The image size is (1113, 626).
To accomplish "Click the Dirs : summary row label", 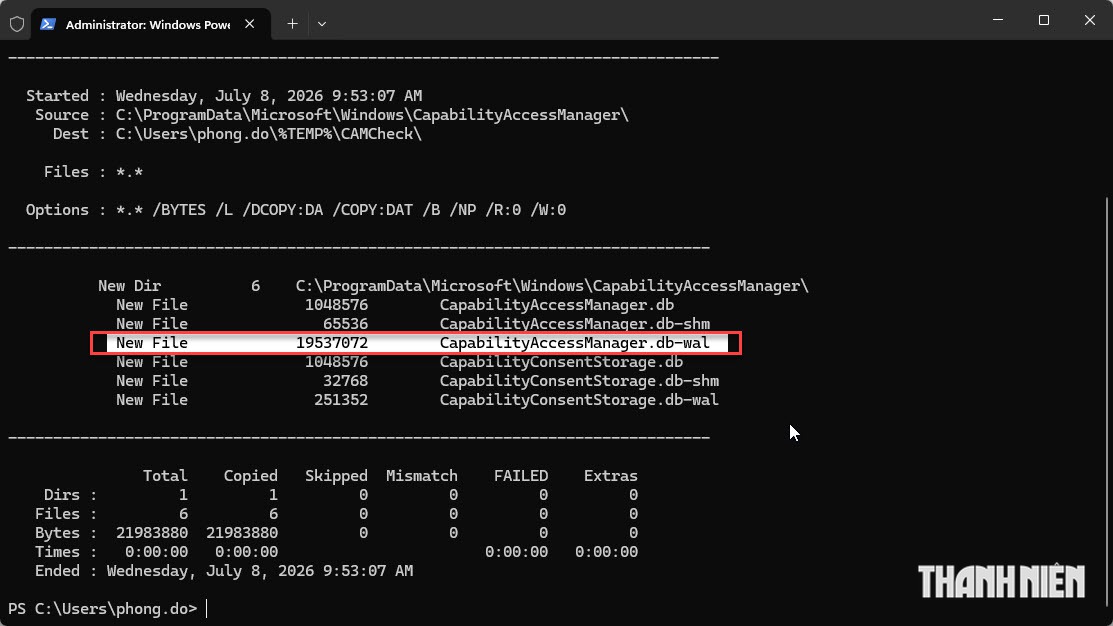I will point(70,495).
